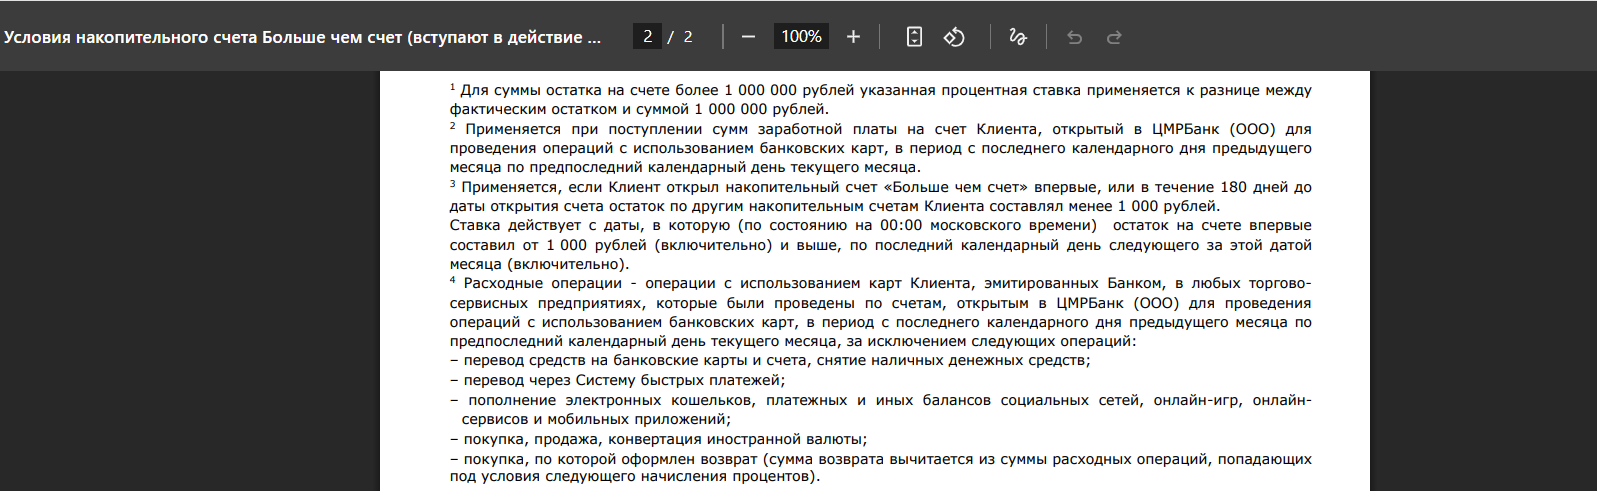Click the redo arrow icon
Viewport: 1597px width, 491px height.
point(1114,37)
